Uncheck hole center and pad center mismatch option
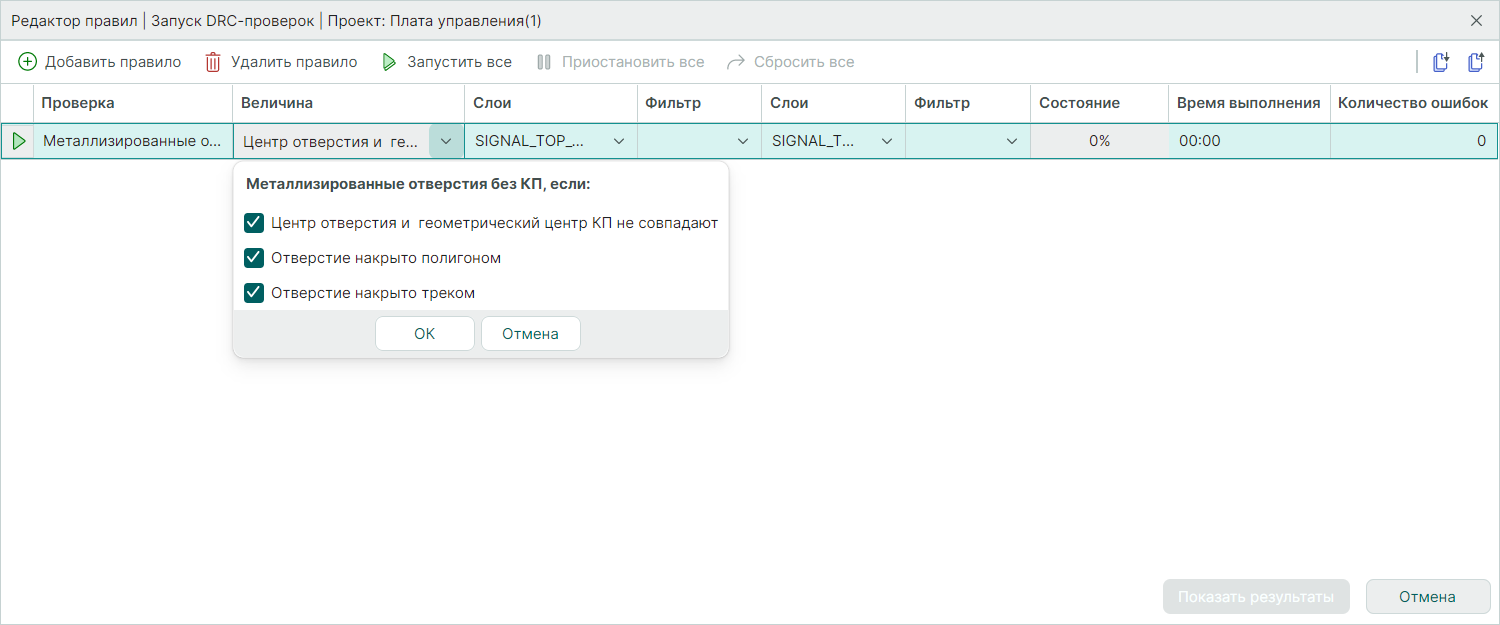Screen dimensions: 1500x625 pyautogui.click(x=254, y=223)
